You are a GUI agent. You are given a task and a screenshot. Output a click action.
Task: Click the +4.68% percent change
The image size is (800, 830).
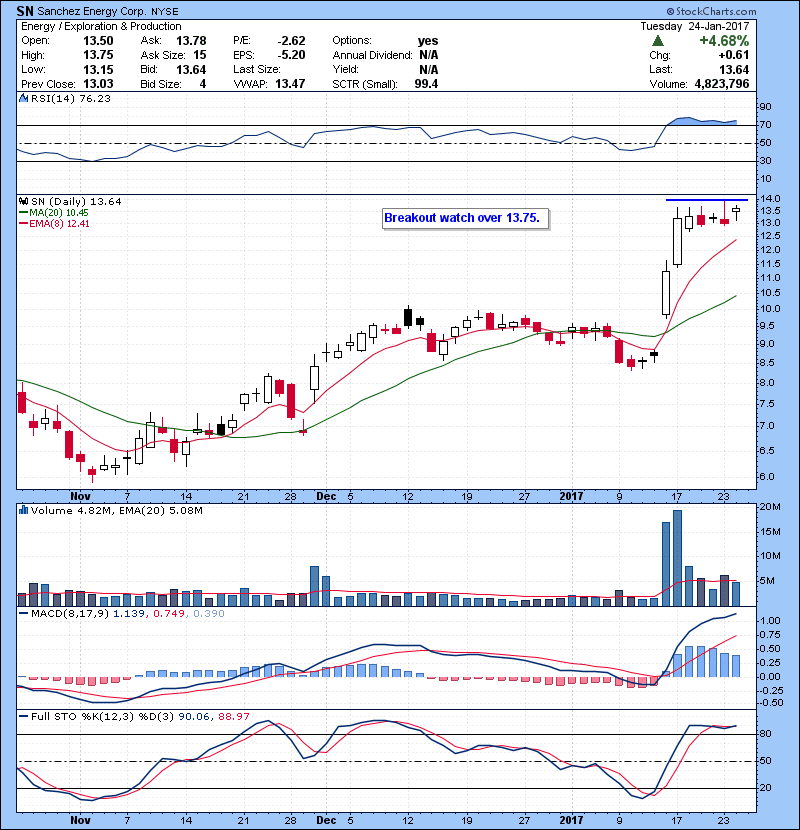[724, 41]
